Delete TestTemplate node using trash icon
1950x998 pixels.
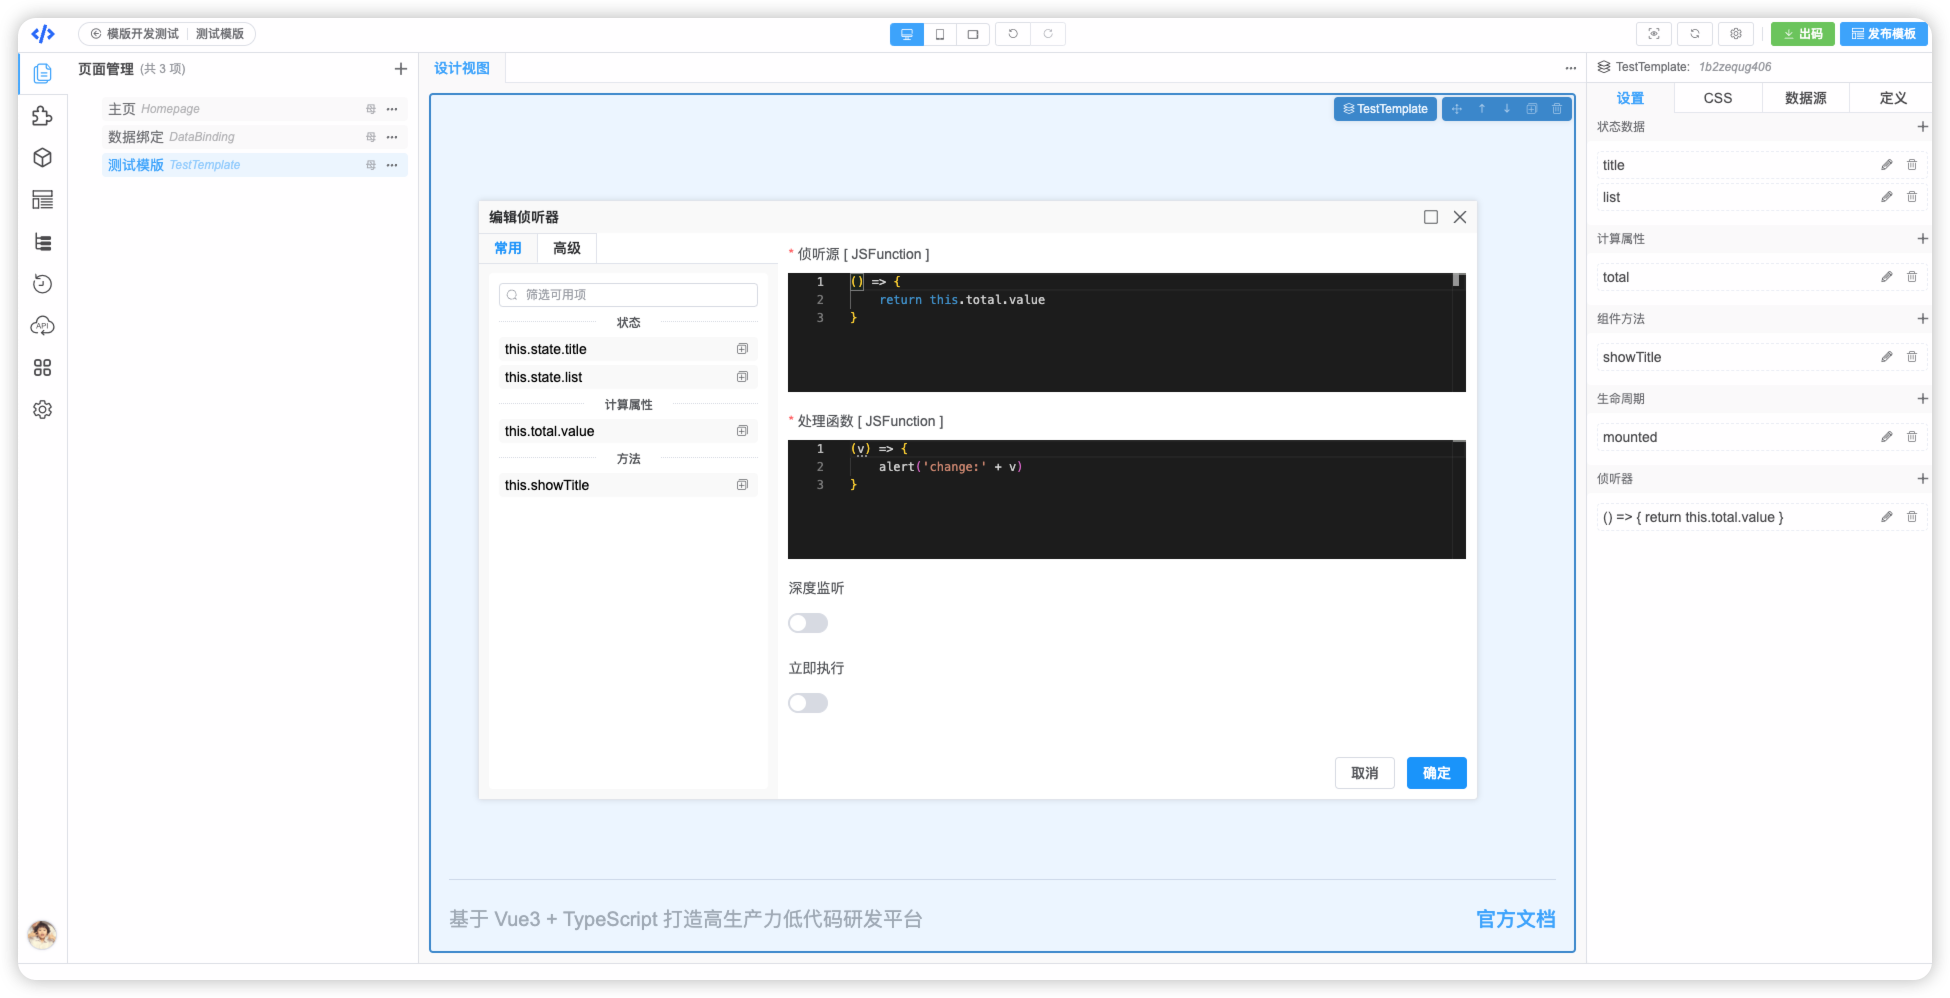click(x=1557, y=109)
